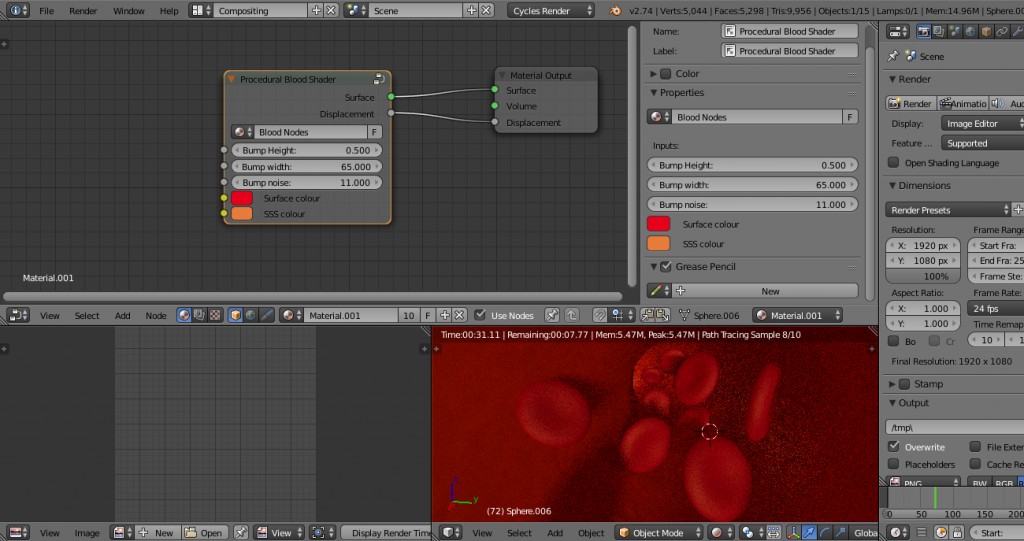The image size is (1024, 541).
Task: Switch to the World properties tab icon
Action: (970, 31)
